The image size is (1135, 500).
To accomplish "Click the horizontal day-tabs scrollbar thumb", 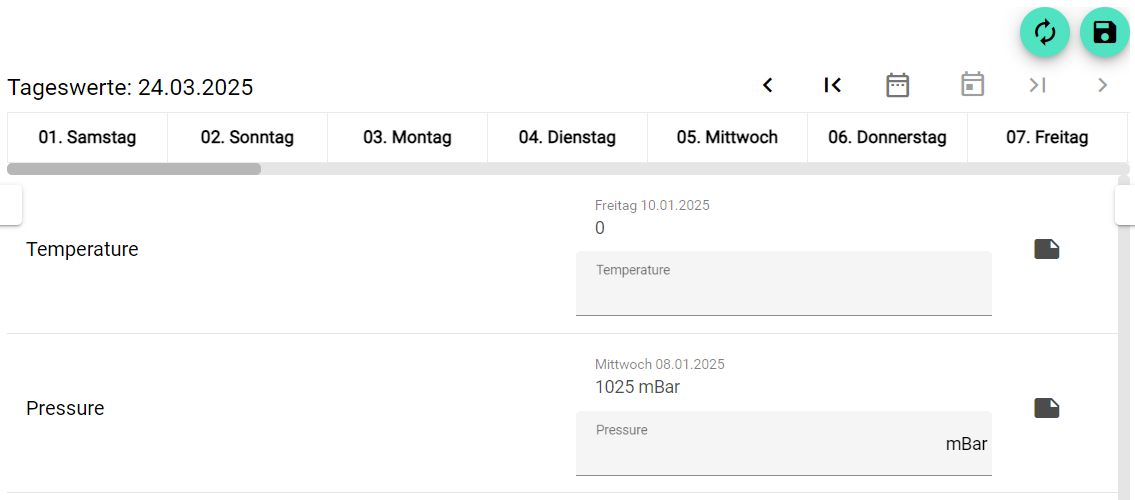I will point(134,169).
